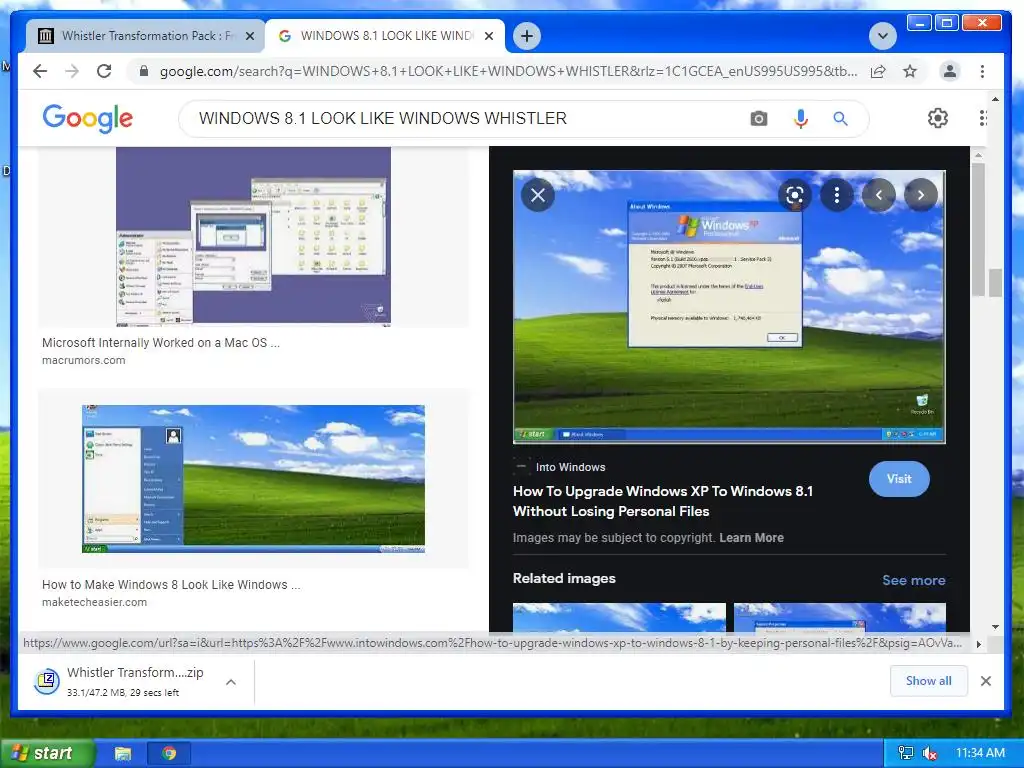Image resolution: width=1024 pixels, height=768 pixels.
Task: Reload the page with the refresh icon
Action: 104,71
